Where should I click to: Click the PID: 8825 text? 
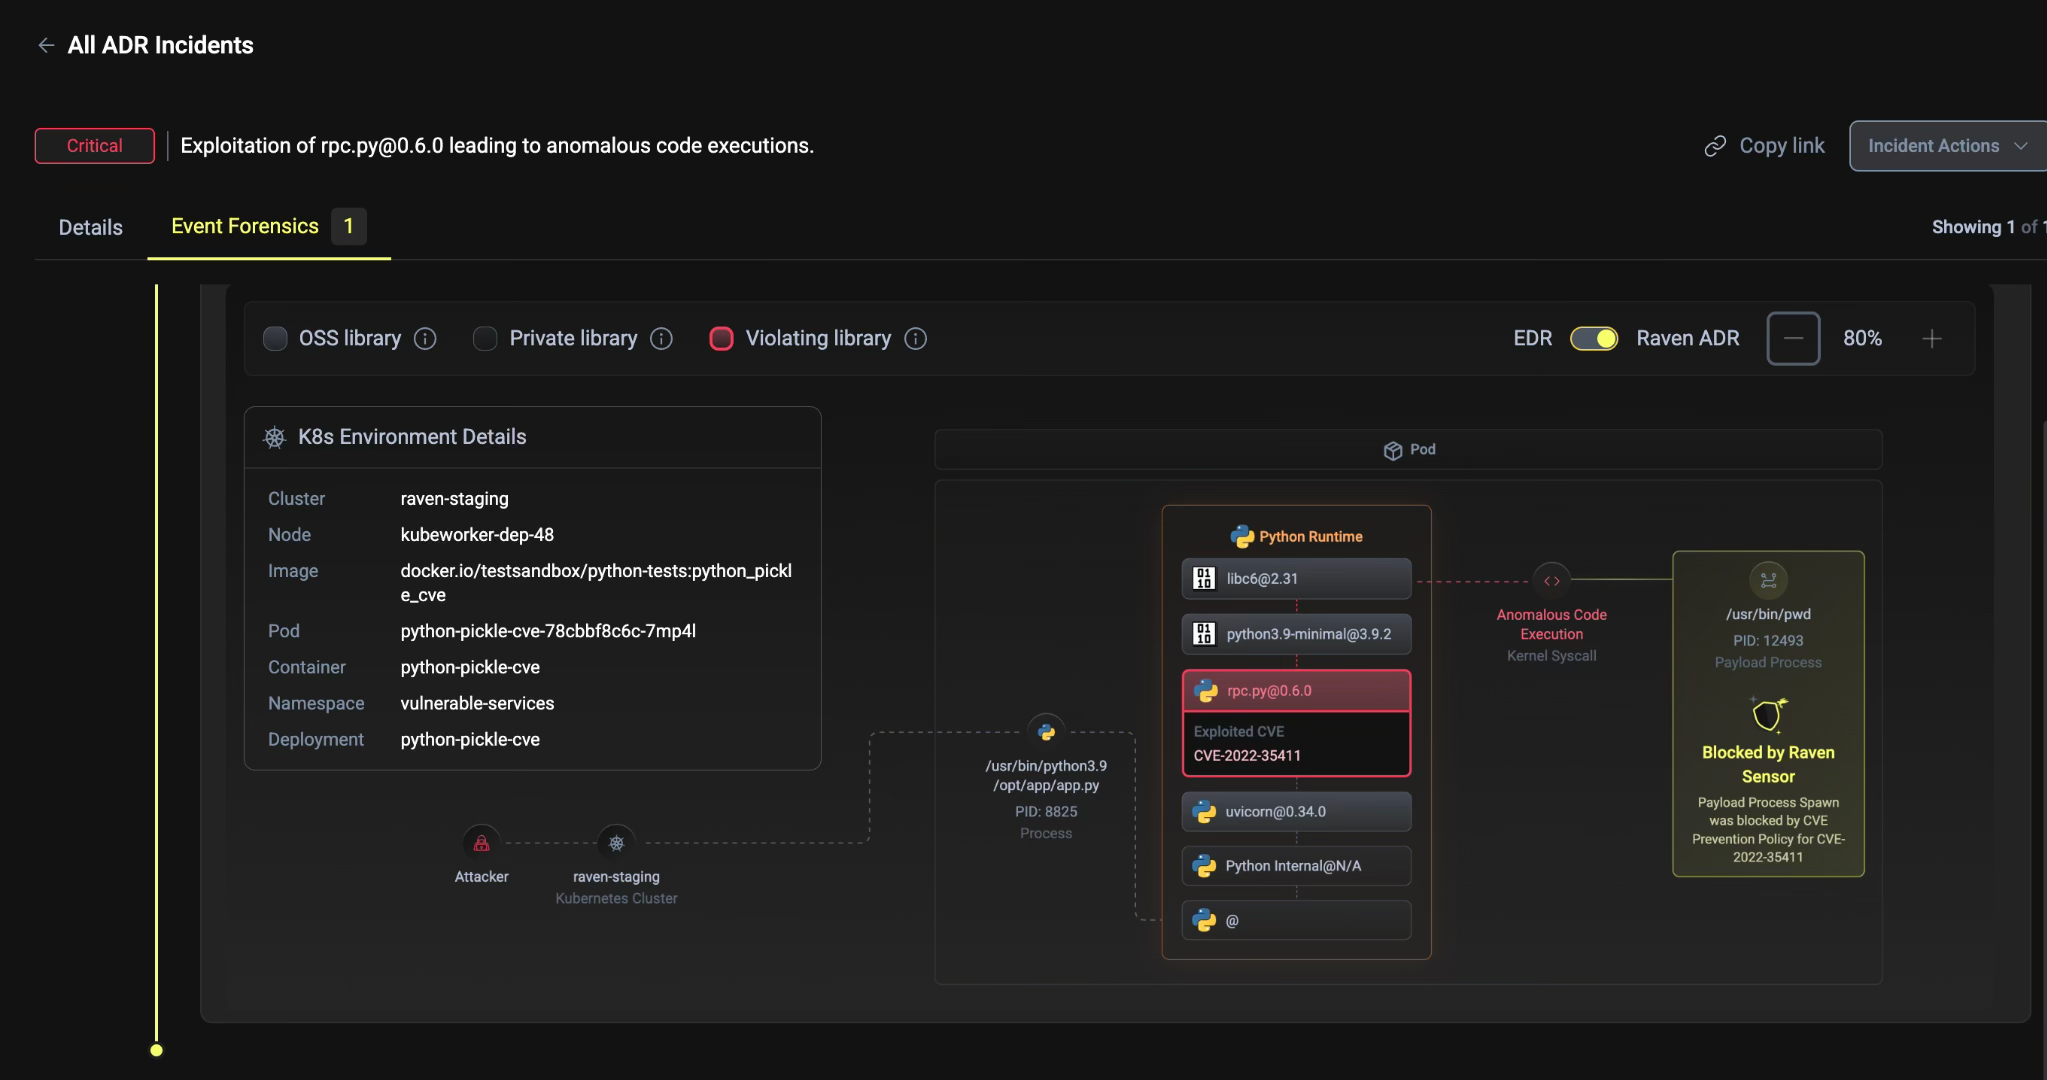(x=1046, y=812)
